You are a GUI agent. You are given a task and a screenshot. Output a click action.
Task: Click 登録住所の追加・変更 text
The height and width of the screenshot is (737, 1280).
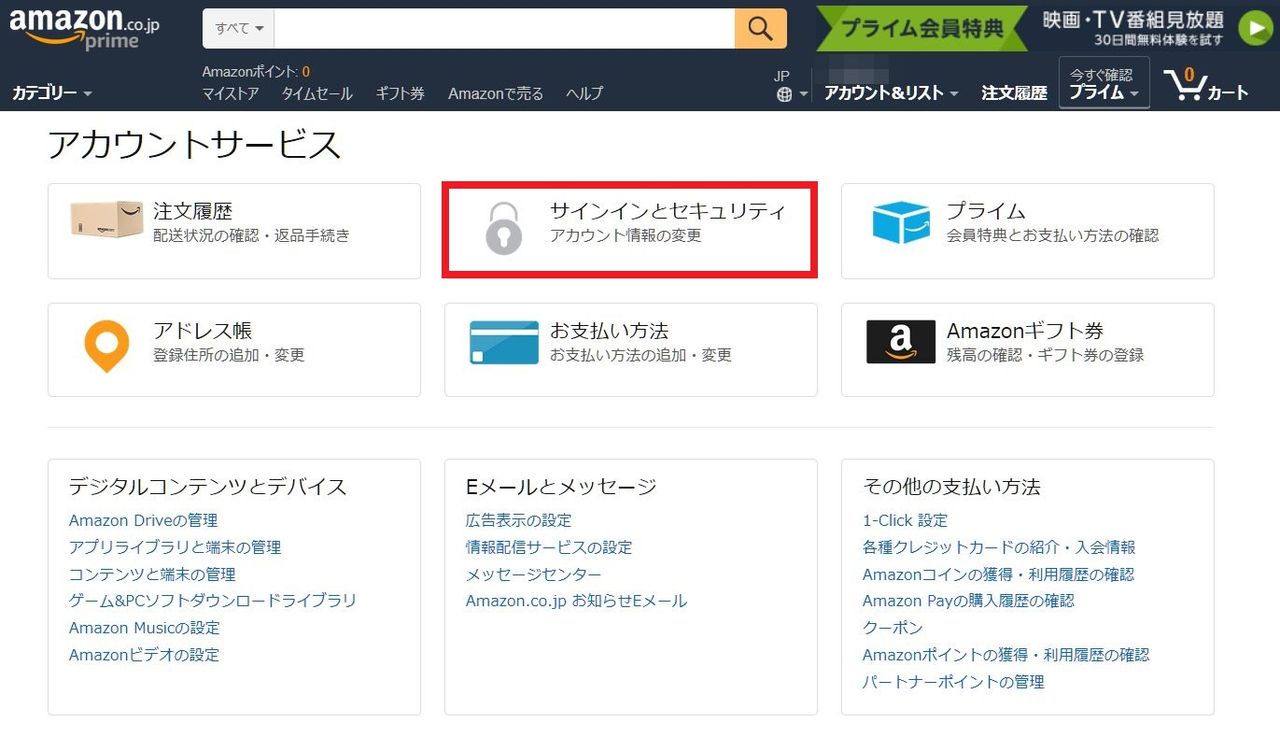(x=229, y=355)
